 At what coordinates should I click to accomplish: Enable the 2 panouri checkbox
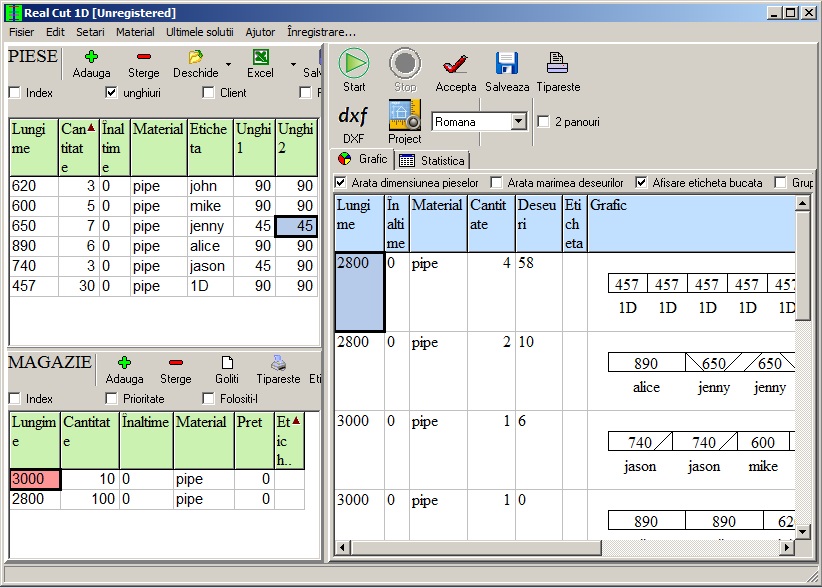click(543, 122)
